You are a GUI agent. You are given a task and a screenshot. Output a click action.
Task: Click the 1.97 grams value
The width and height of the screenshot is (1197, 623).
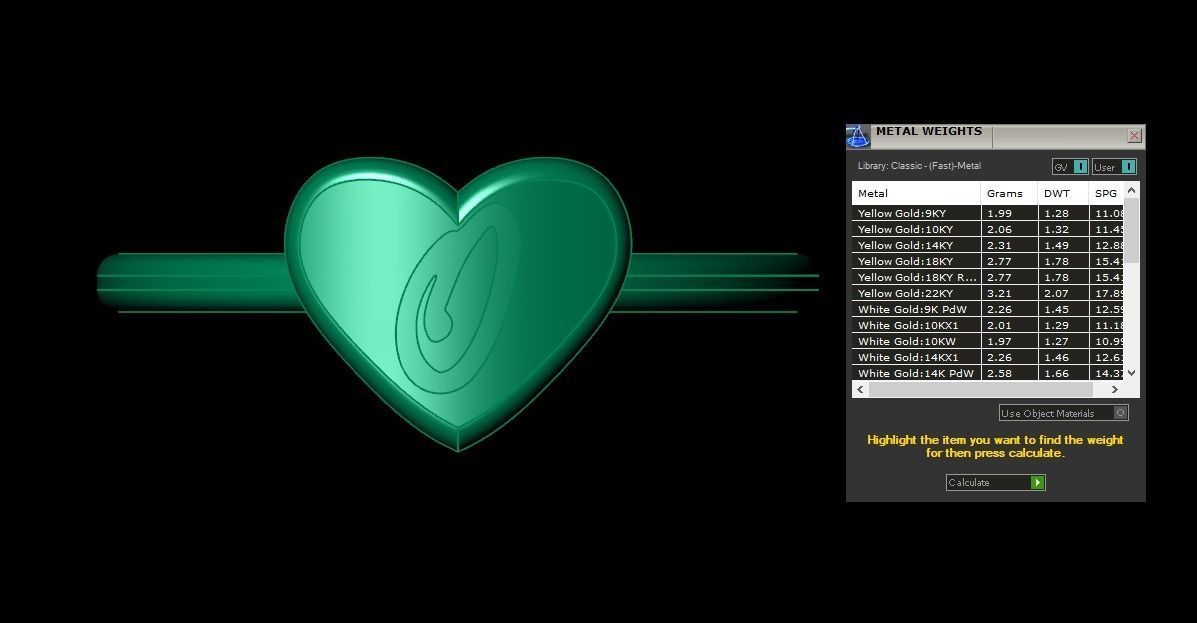(x=999, y=342)
